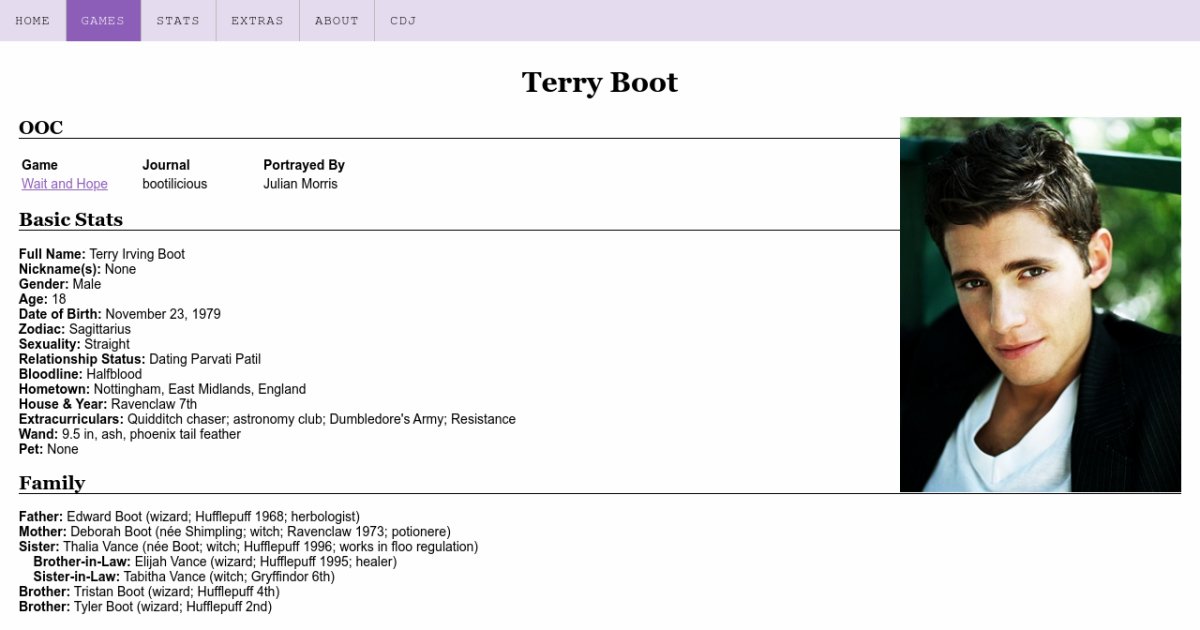Select the OOC section heading
1200x630 pixels.
pos(41,127)
